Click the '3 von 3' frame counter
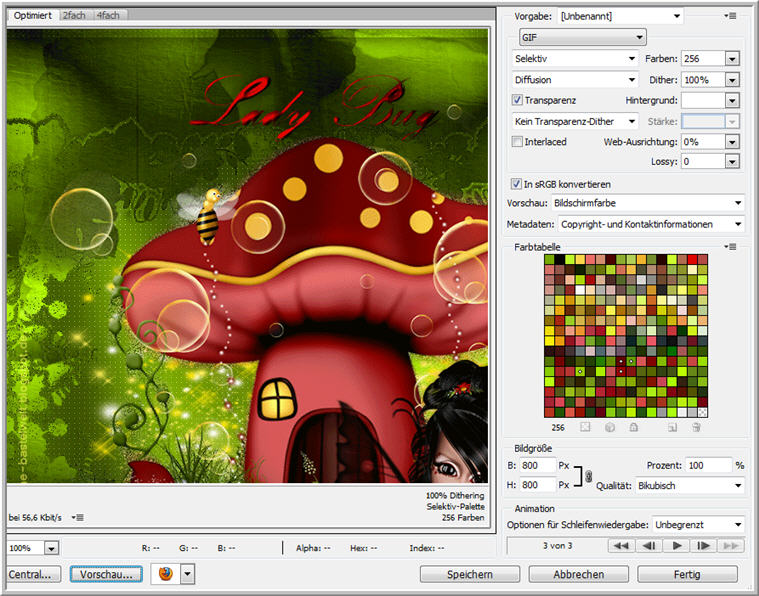 click(557, 546)
